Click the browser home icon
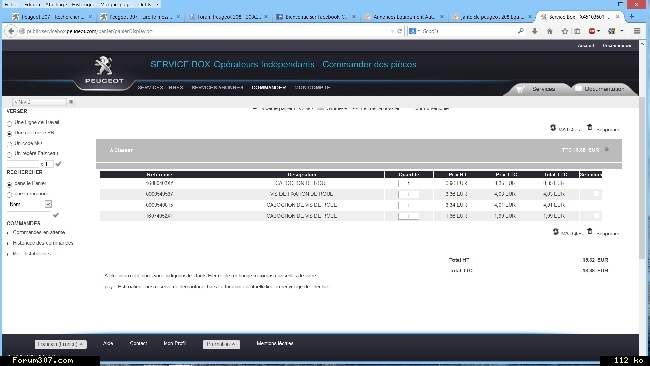This screenshot has width=650, height=366. click(x=550, y=31)
